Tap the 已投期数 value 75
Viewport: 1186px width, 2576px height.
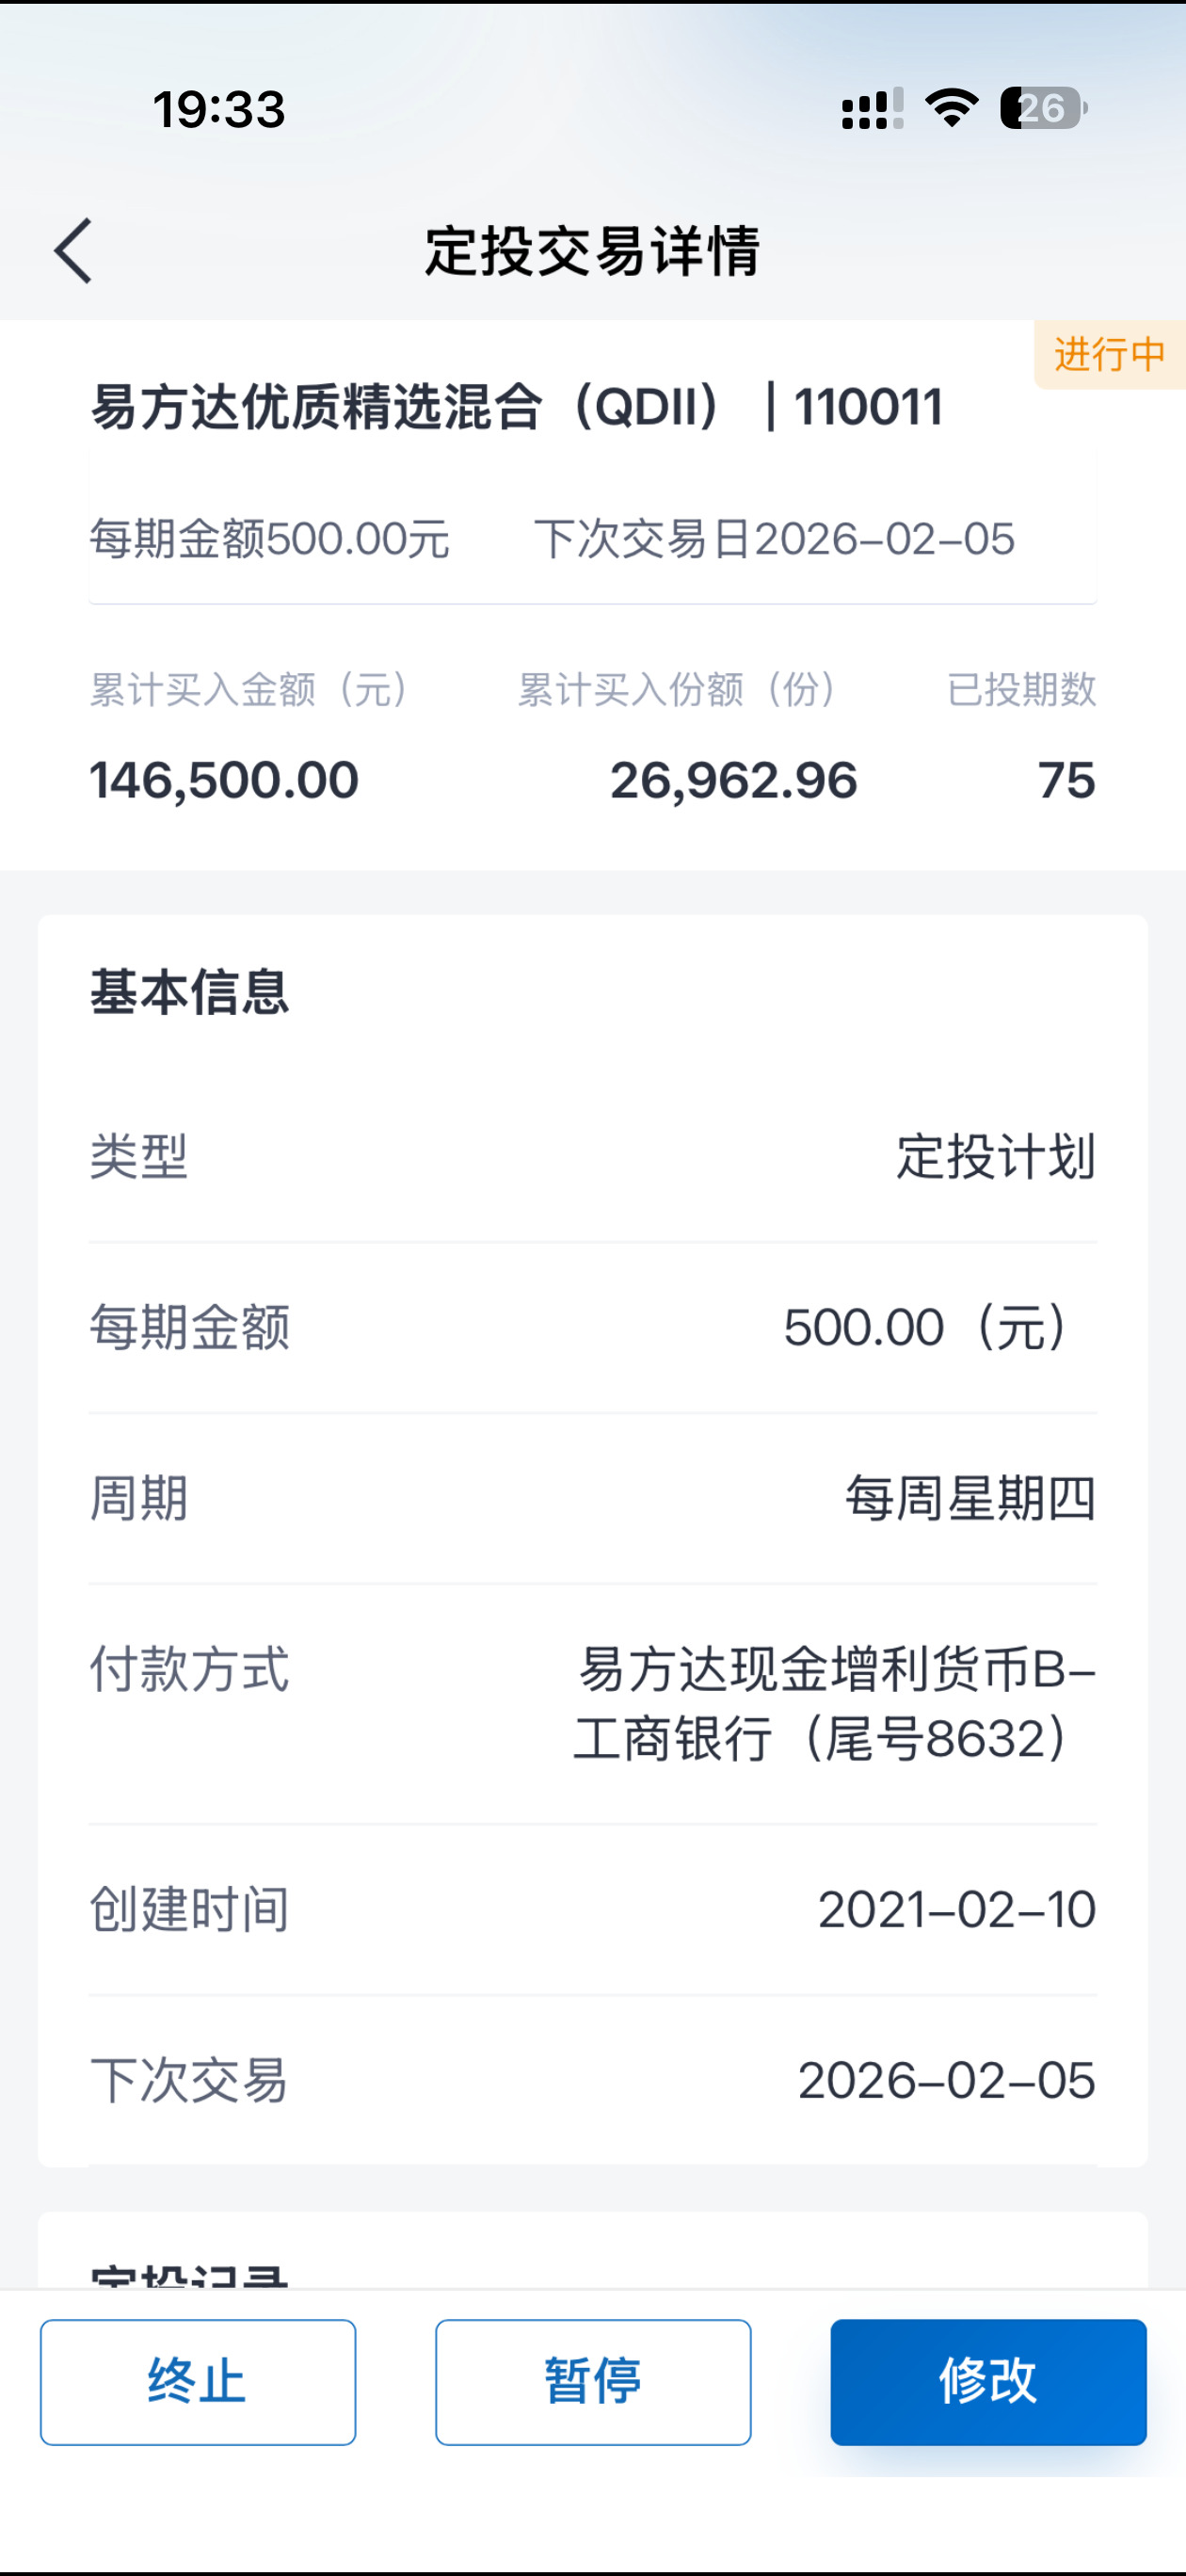point(1066,780)
